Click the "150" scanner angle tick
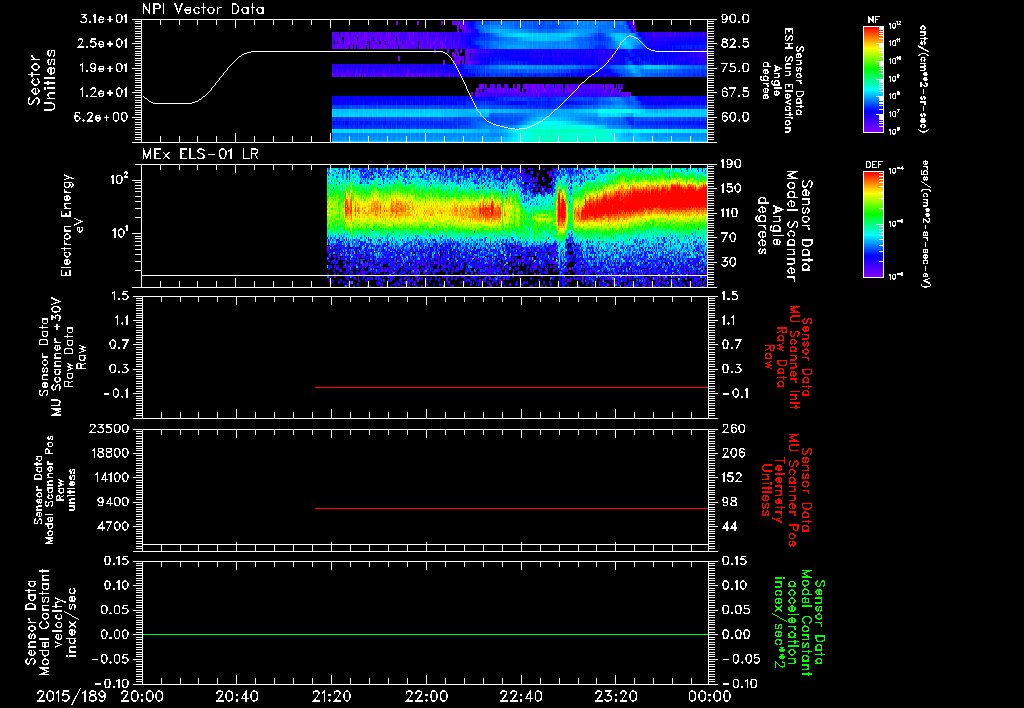1024x708 pixels. [732, 188]
